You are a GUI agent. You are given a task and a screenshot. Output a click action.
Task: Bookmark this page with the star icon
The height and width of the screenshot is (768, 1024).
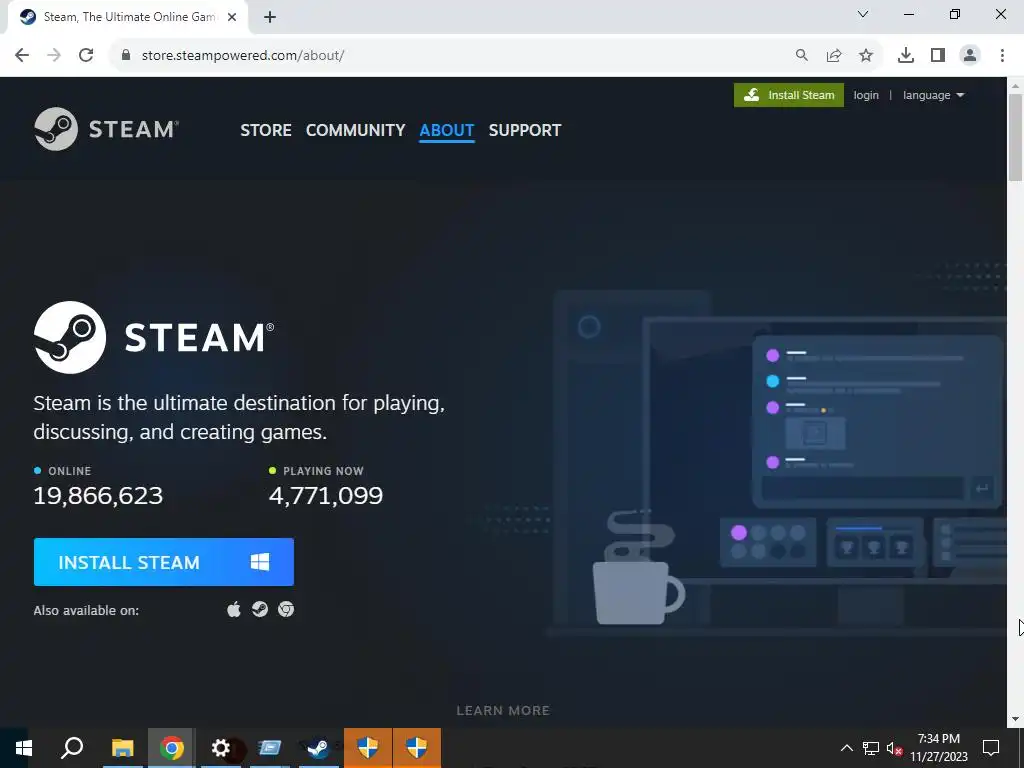(866, 56)
